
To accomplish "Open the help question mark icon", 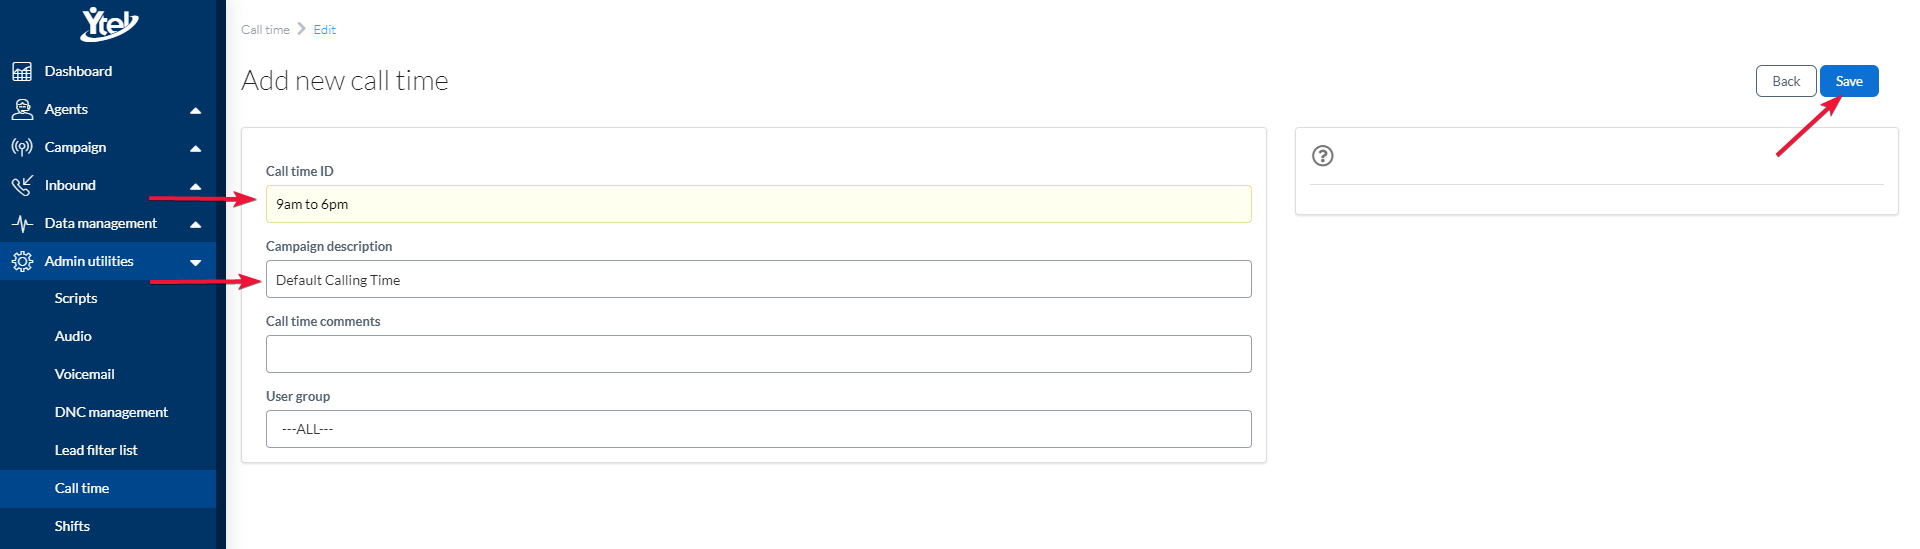I will tap(1322, 156).
